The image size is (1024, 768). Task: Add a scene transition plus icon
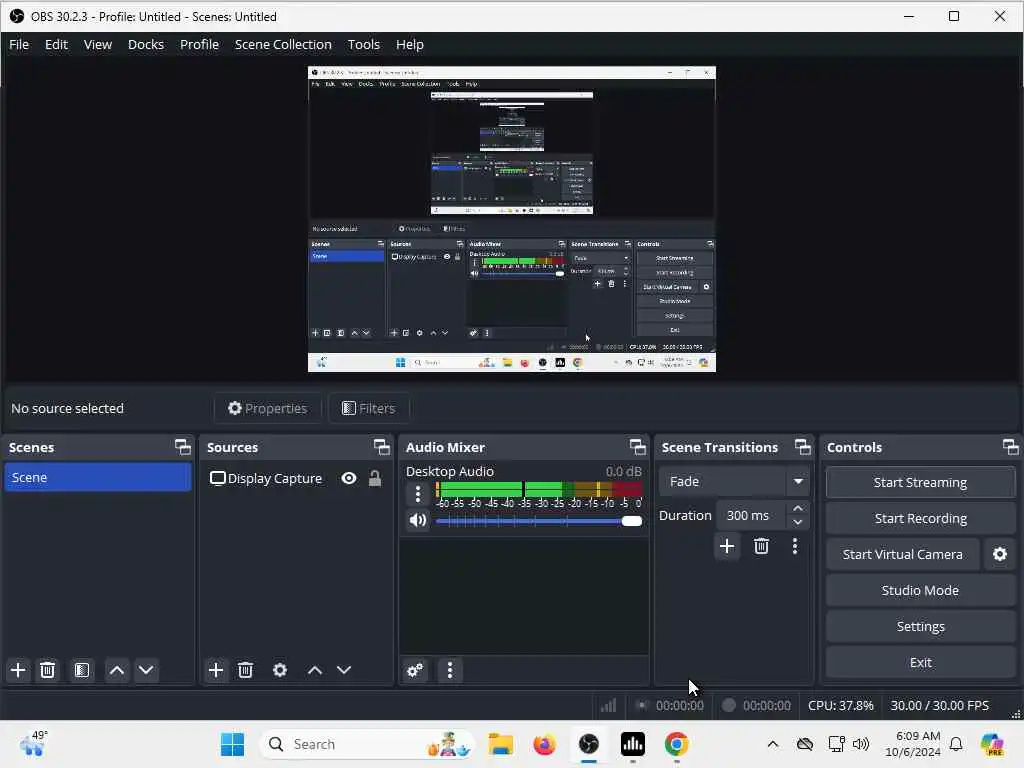[727, 546]
